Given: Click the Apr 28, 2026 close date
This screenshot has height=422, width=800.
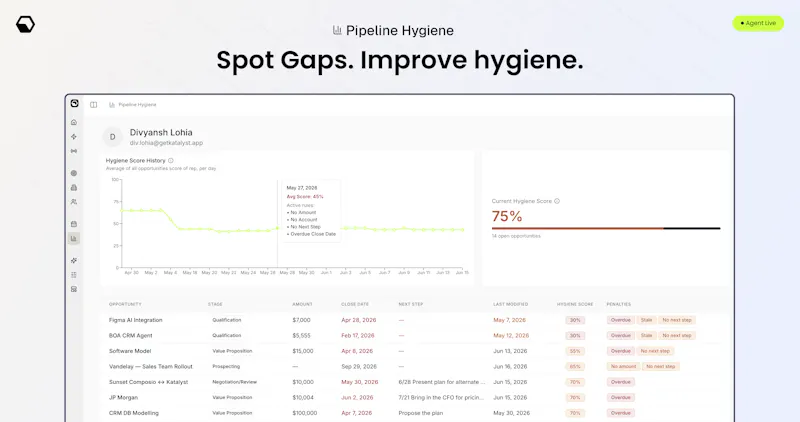Looking at the screenshot, I should 359,320.
